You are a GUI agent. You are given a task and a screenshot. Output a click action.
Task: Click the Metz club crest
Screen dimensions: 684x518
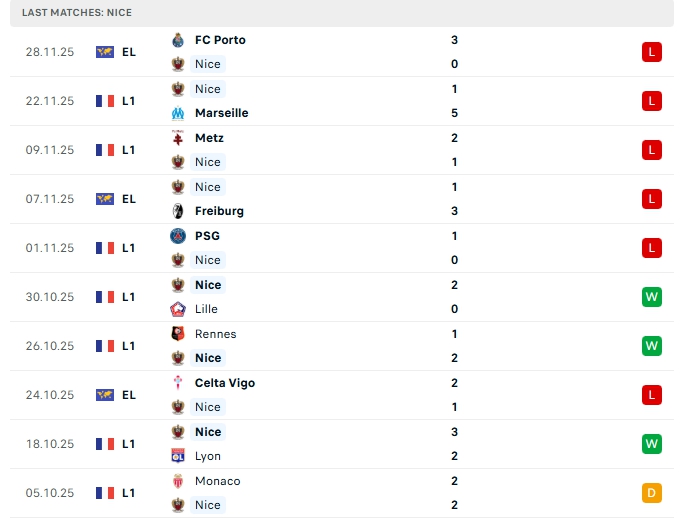pos(178,138)
